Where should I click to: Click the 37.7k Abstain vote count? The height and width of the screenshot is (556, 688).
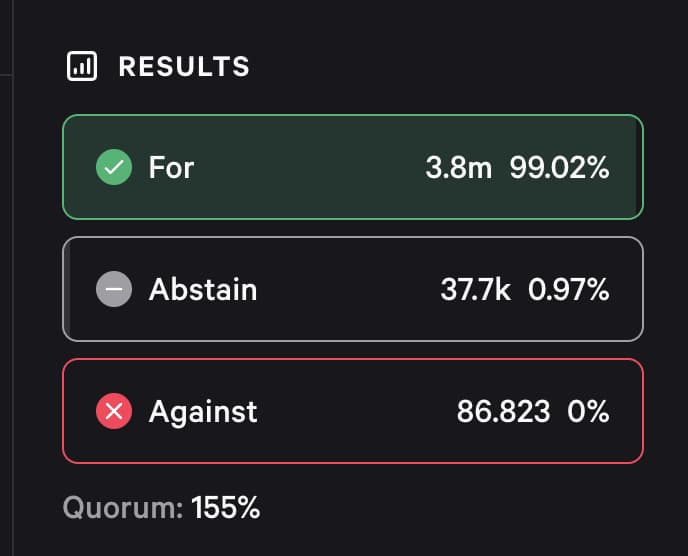coord(476,290)
